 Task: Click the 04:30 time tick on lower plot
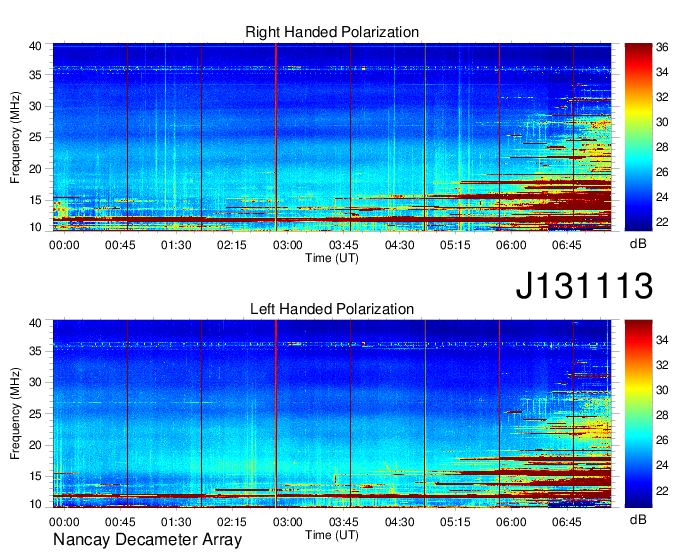[399, 522]
